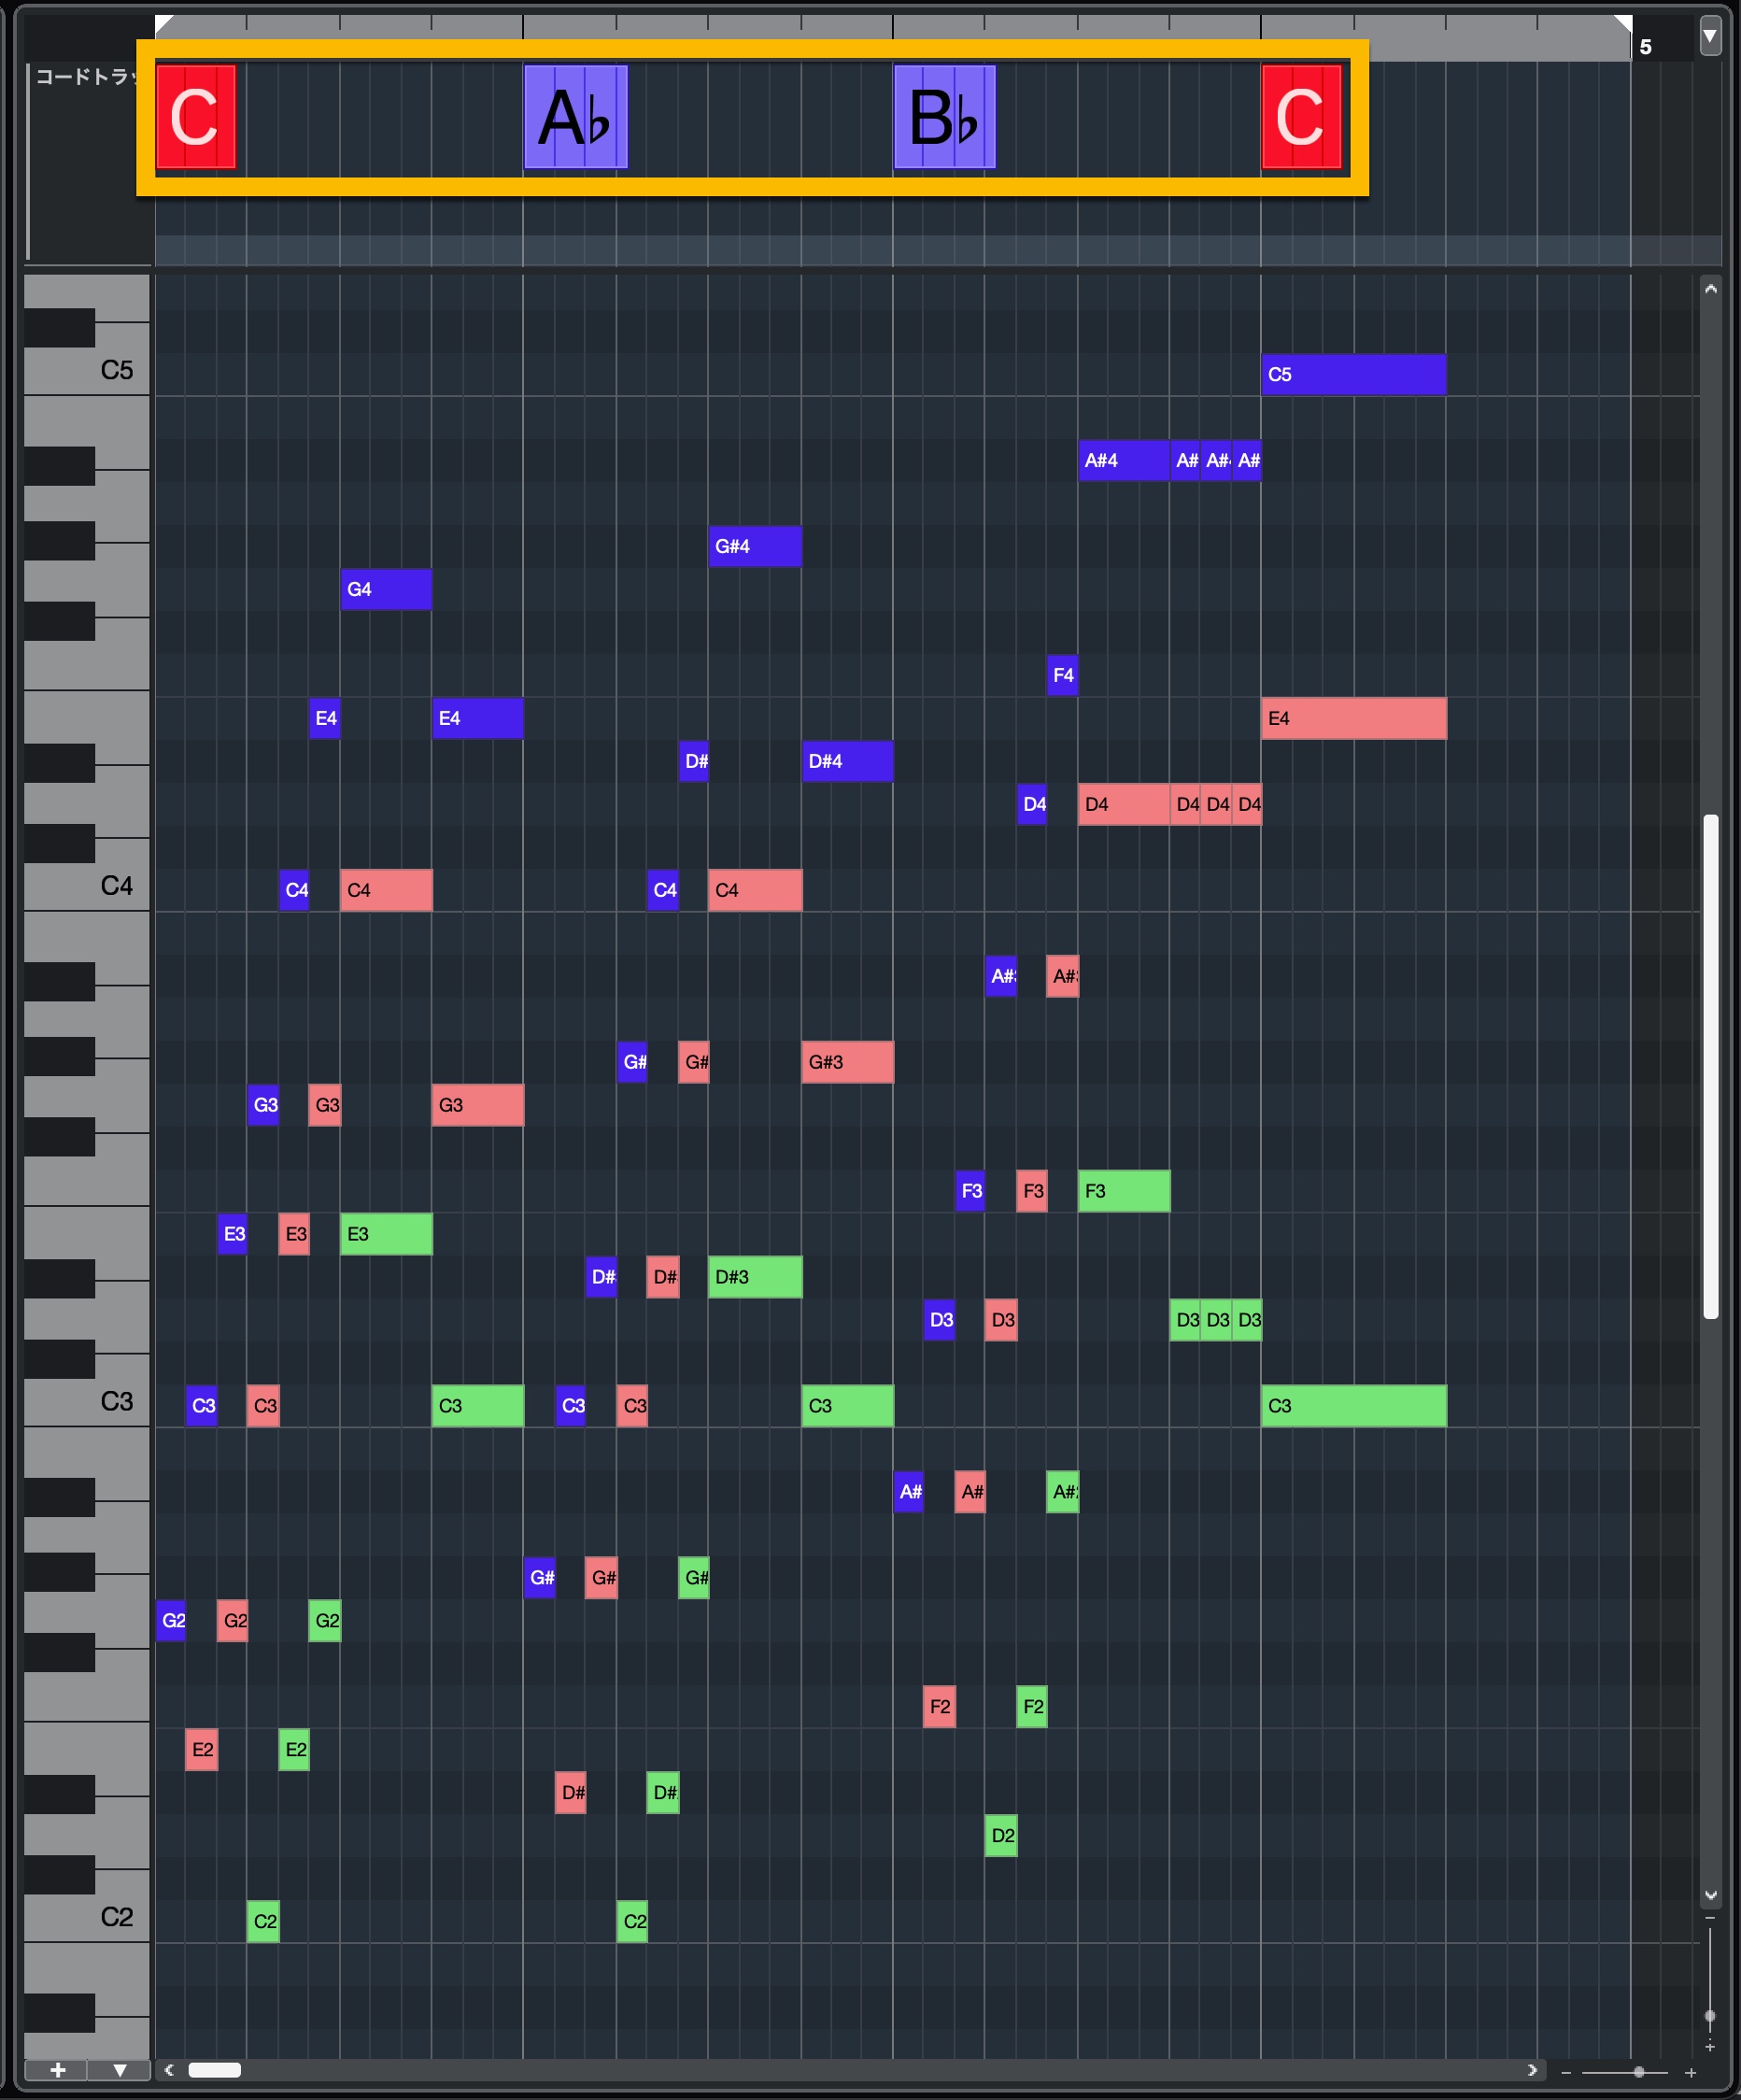The height and width of the screenshot is (2100, 1741).
Task: Select the B♭ chord event
Action: pyautogui.click(x=945, y=117)
